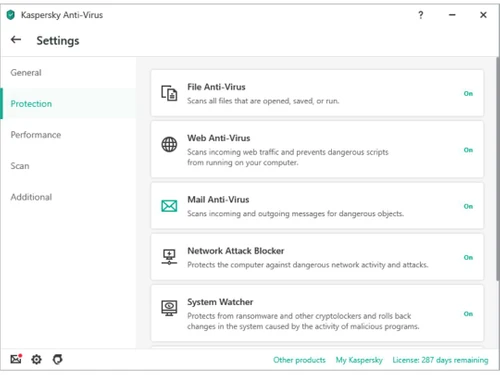This screenshot has width=500, height=375.
Task: Open the Scan settings tab
Action: 68,166
